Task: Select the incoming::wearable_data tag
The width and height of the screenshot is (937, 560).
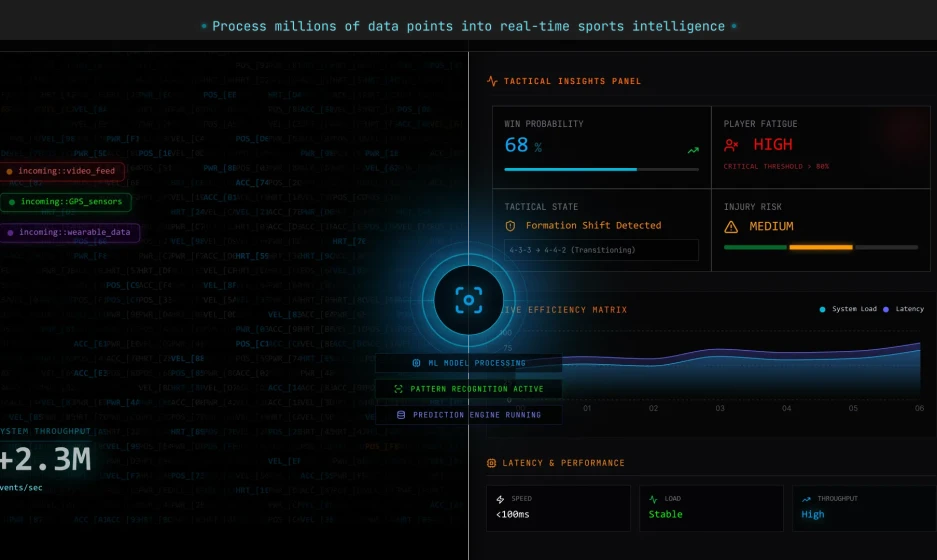Action: point(70,232)
